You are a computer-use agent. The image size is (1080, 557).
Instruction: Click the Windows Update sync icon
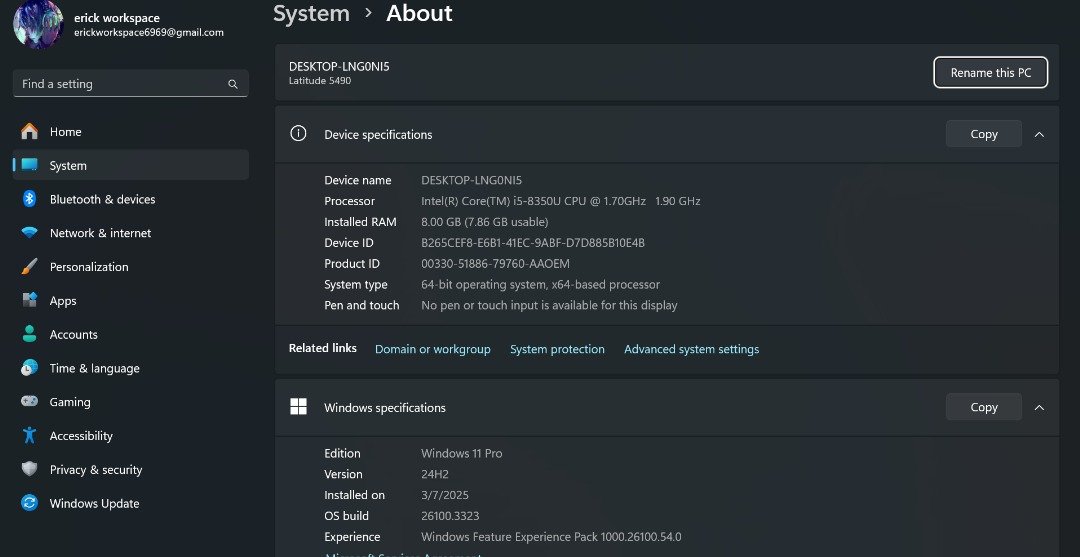click(30, 503)
